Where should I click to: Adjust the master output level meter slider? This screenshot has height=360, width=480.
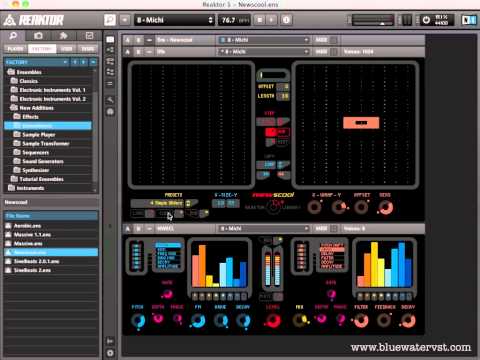373,20
